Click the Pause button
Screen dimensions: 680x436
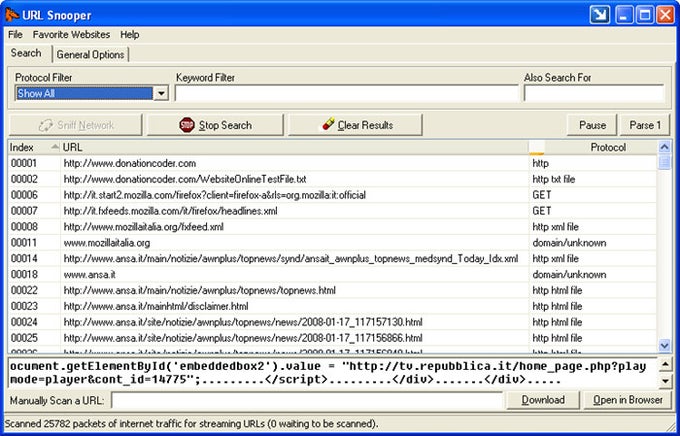[592, 125]
